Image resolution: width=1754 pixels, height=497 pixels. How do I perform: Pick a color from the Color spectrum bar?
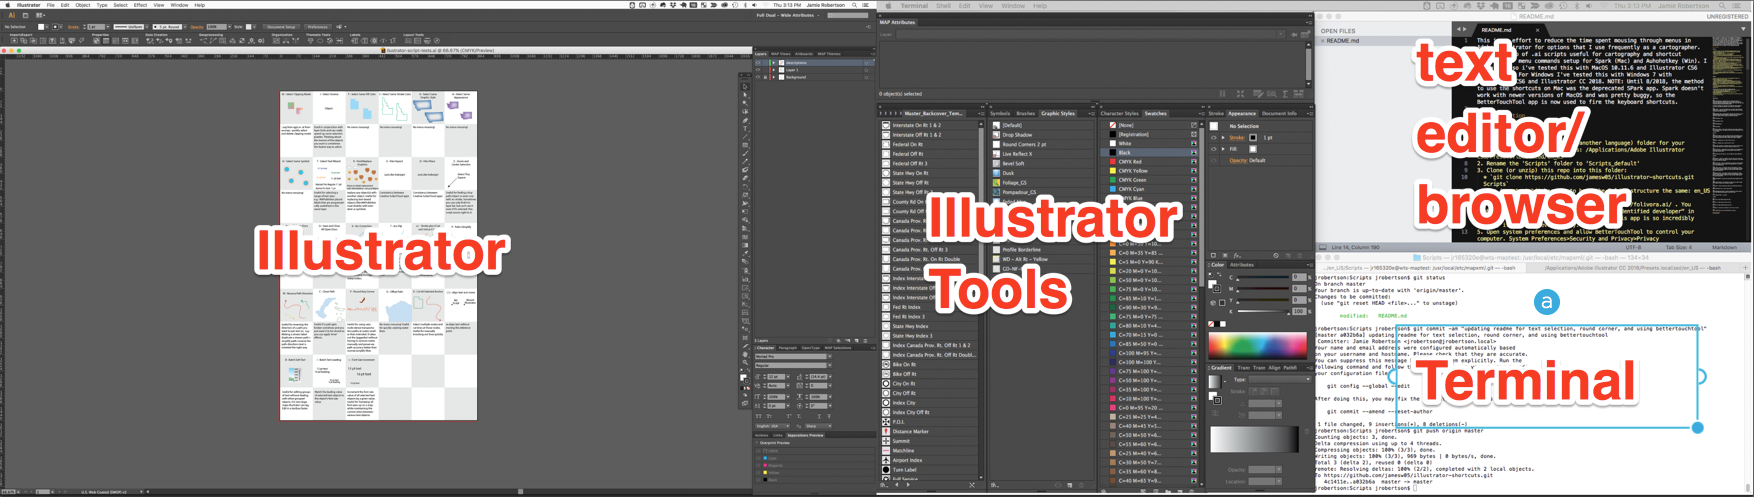pyautogui.click(x=1257, y=346)
